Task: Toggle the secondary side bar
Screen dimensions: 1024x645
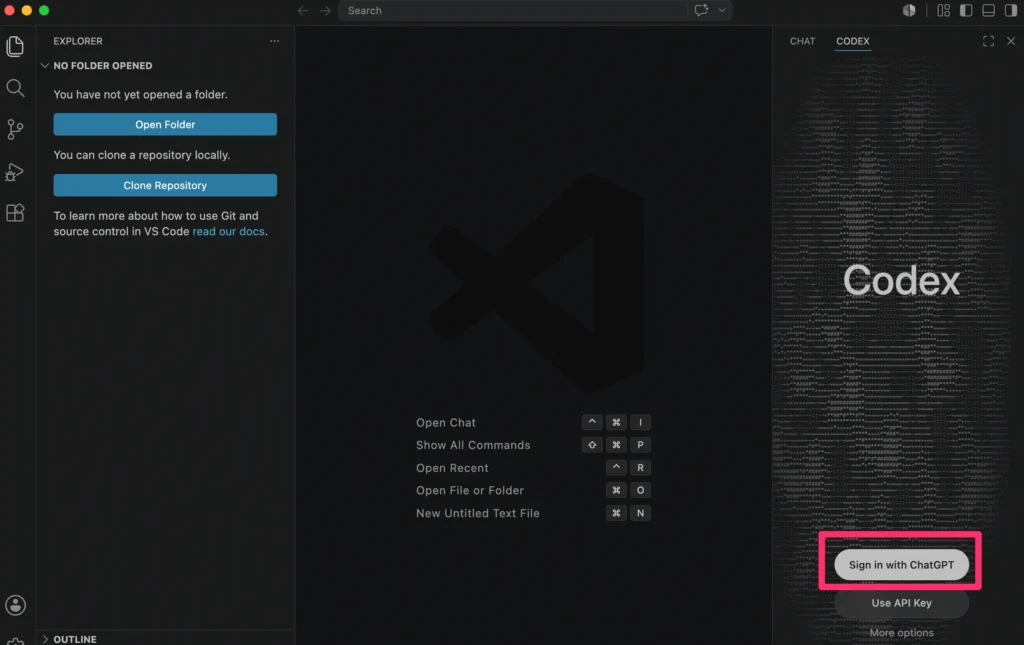Action: (x=1011, y=10)
